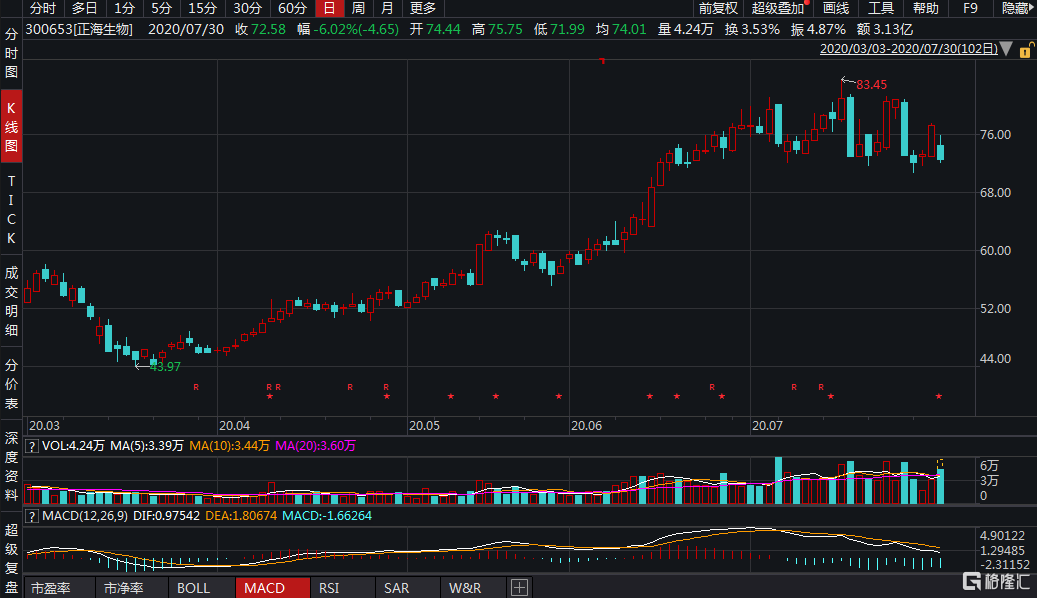This screenshot has height=598, width=1037.
Task: Click the DIF:0.97542 value
Action: (x=167, y=516)
